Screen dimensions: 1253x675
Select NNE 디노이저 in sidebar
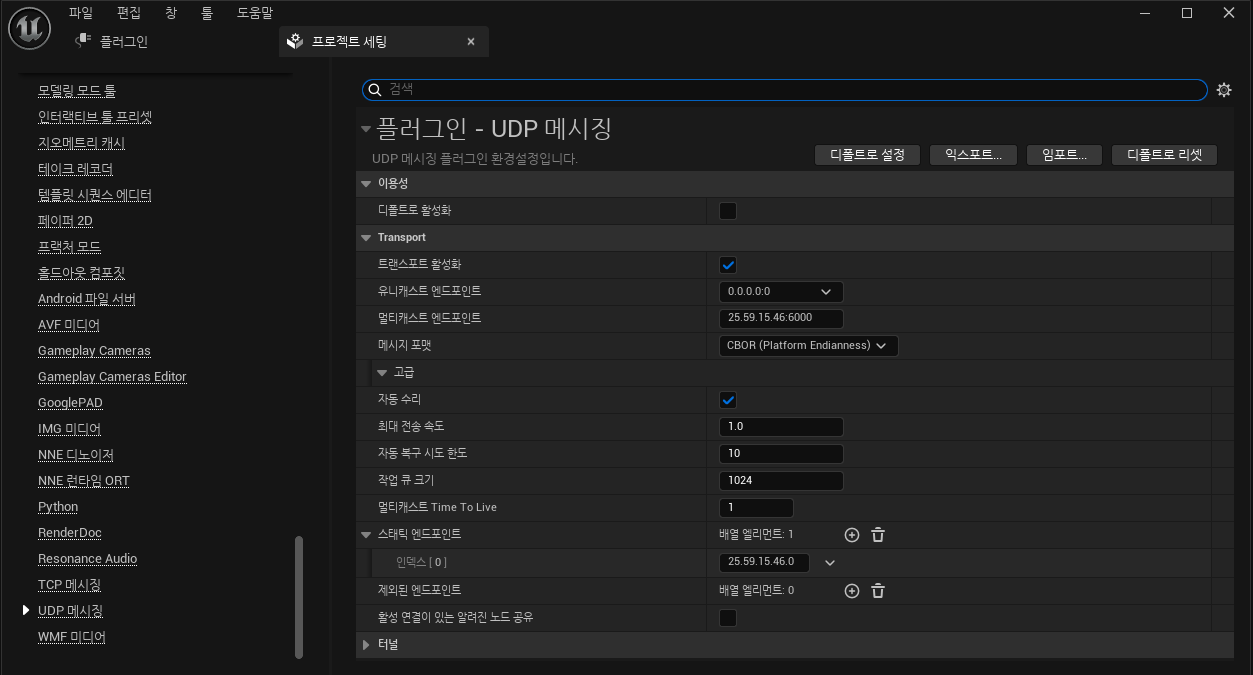pyautogui.click(x=76, y=455)
